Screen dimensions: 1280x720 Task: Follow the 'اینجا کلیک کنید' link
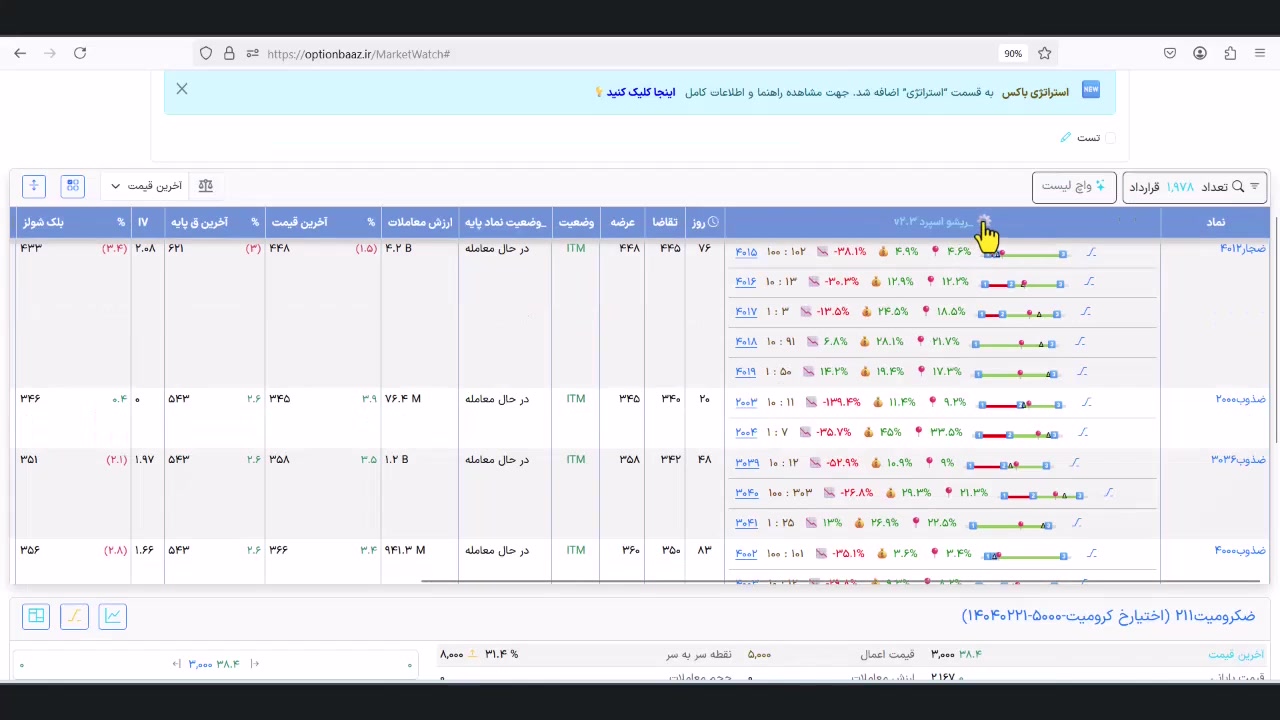pos(640,92)
